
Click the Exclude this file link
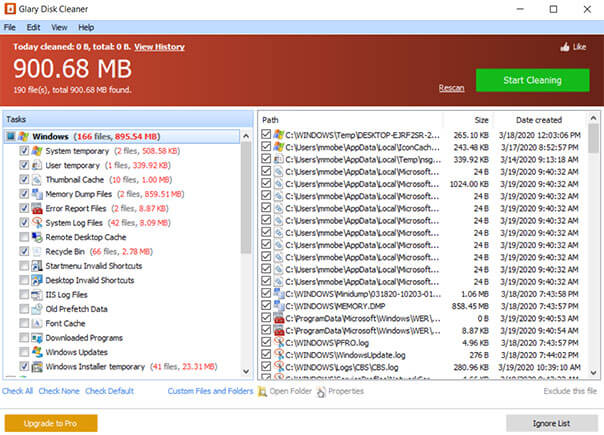pyautogui.click(x=570, y=391)
